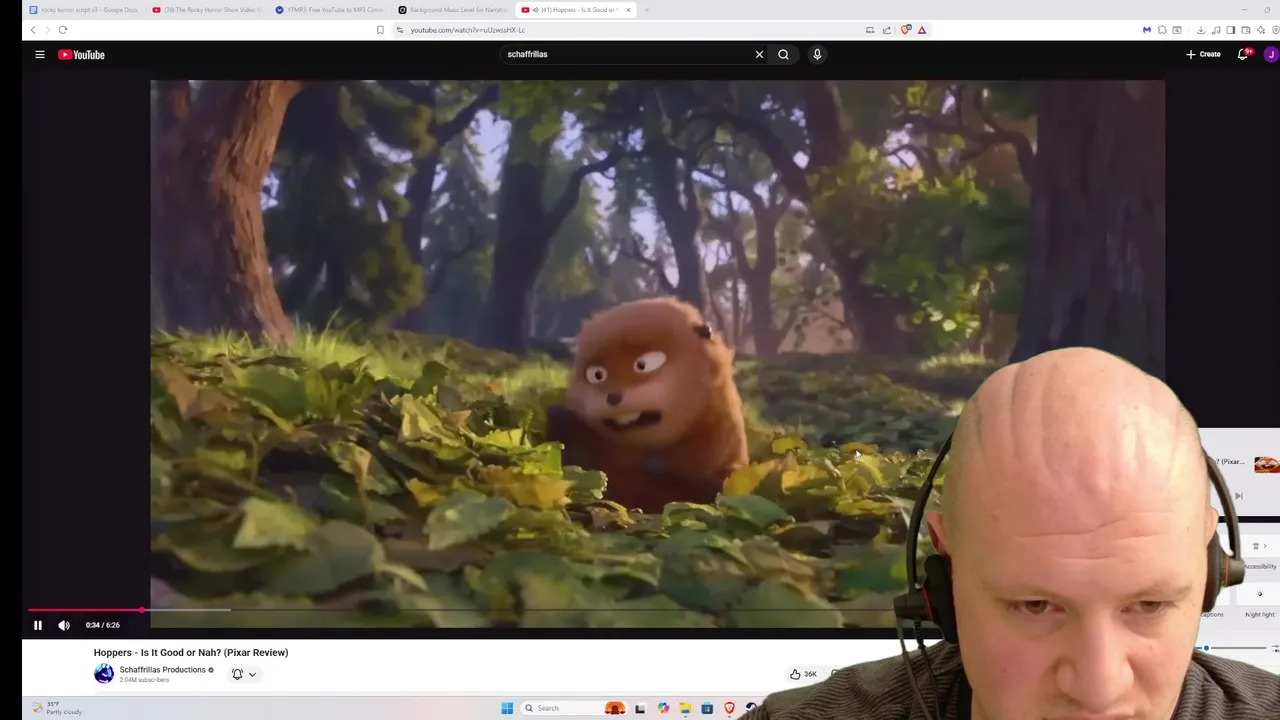
Task: Open the weather widget showing Partly cloudy
Action: click(x=57, y=708)
